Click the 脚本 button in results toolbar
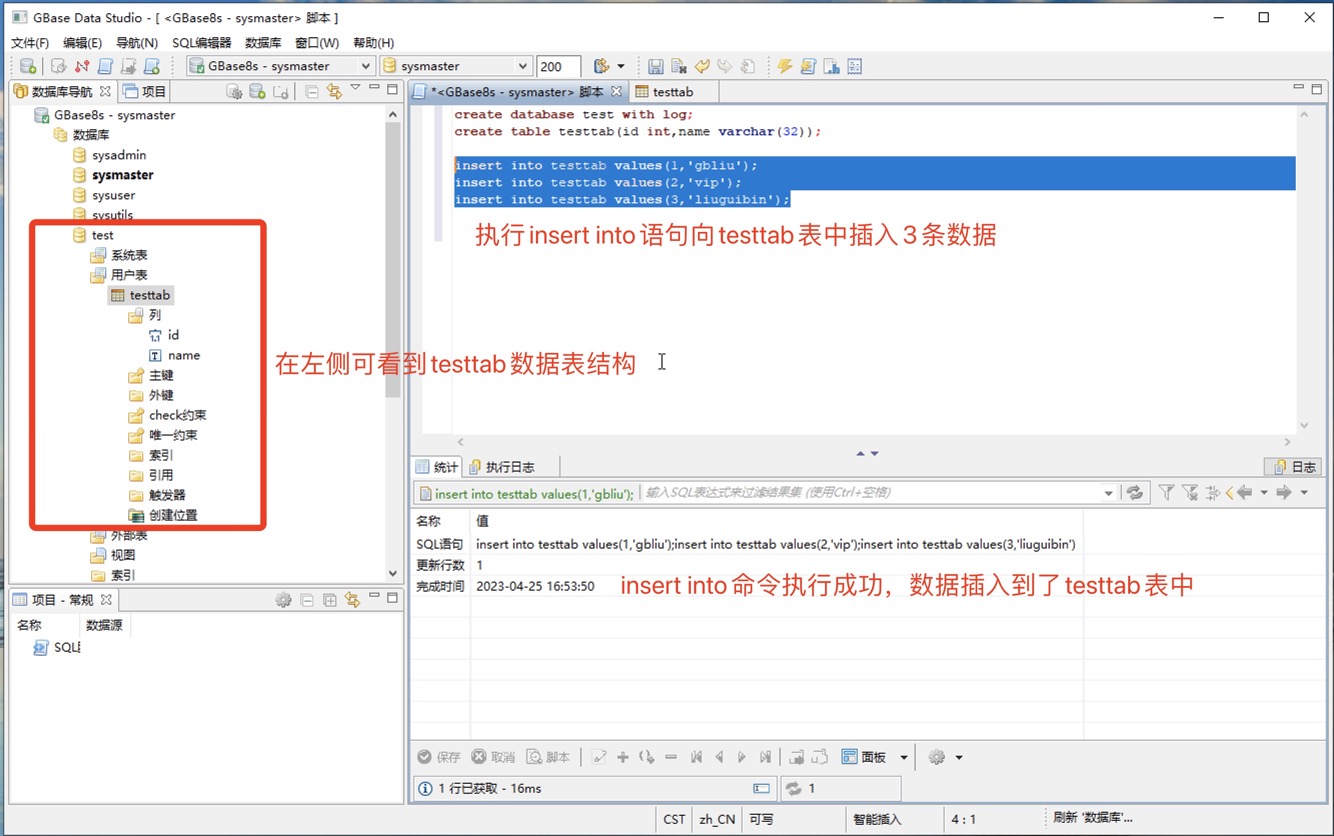The height and width of the screenshot is (836, 1334). (549, 757)
